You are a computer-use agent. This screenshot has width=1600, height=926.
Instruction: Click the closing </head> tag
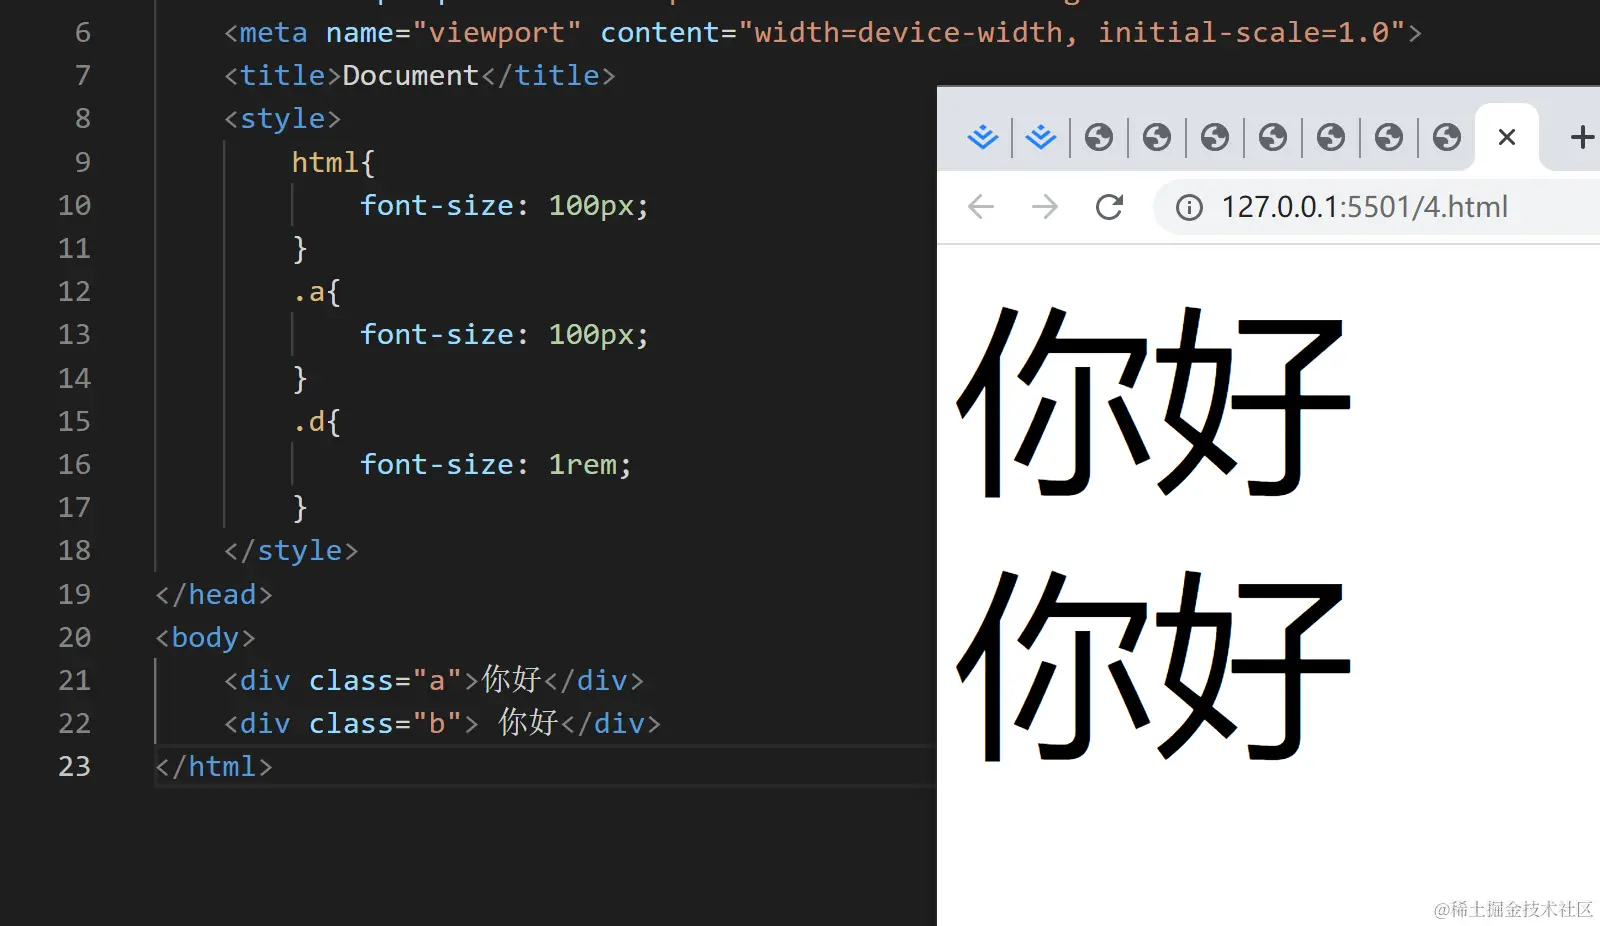point(214,595)
